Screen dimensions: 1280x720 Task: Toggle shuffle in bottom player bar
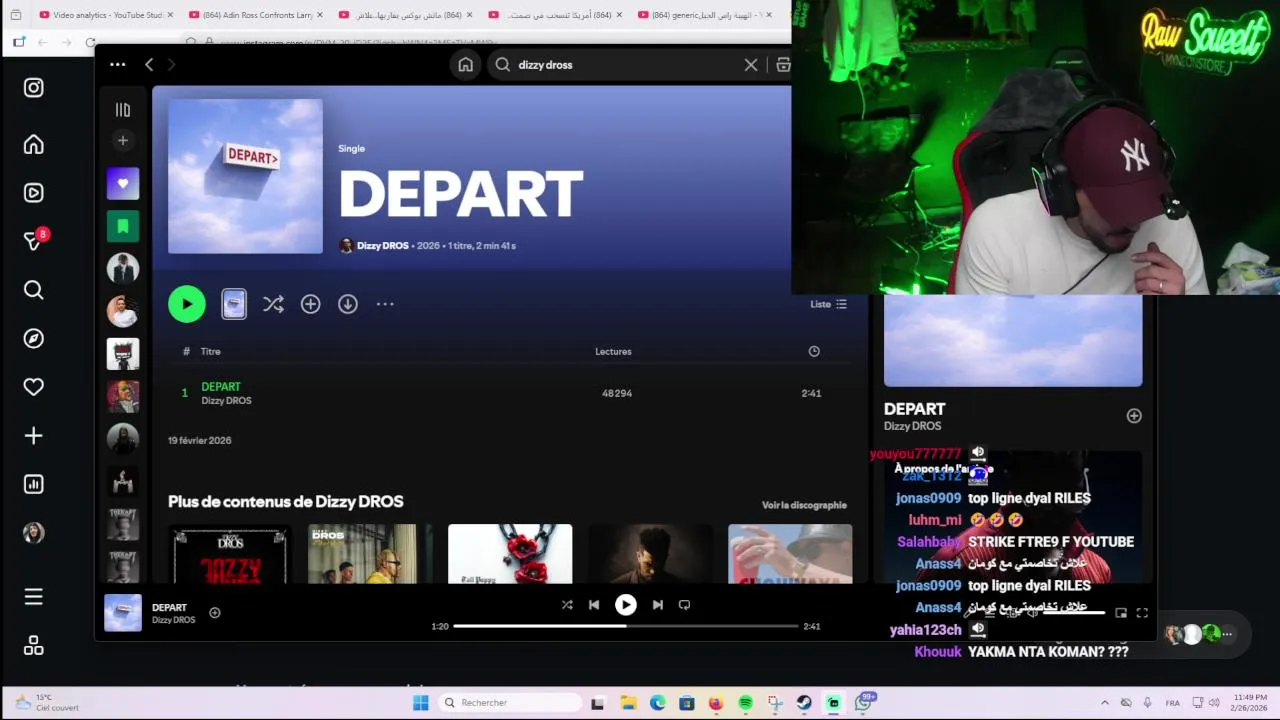(567, 605)
